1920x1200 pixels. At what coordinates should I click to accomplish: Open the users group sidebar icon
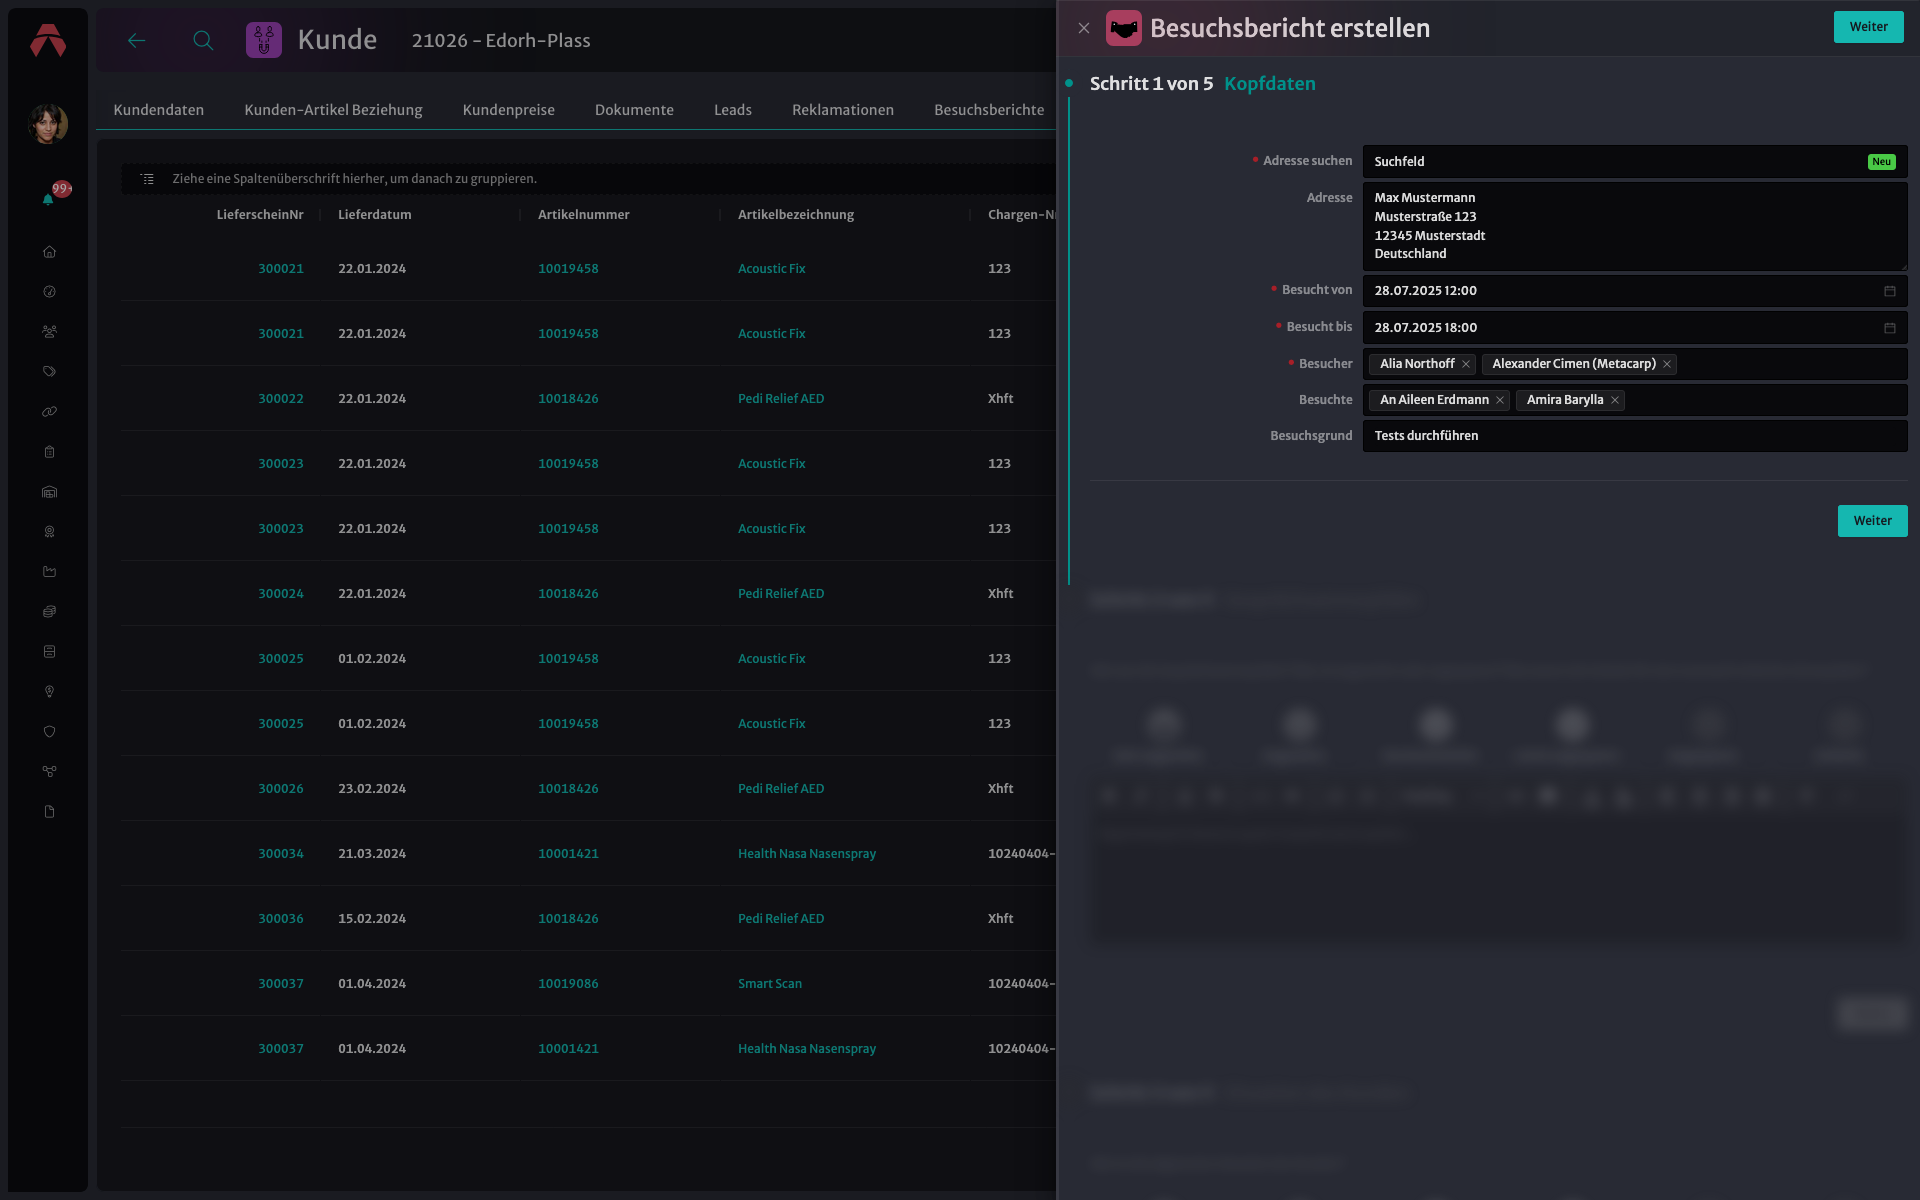[x=49, y=332]
